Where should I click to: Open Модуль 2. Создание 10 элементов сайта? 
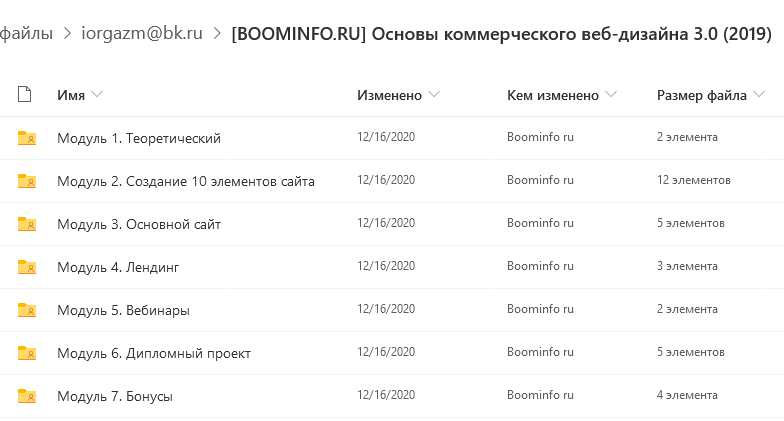(186, 181)
